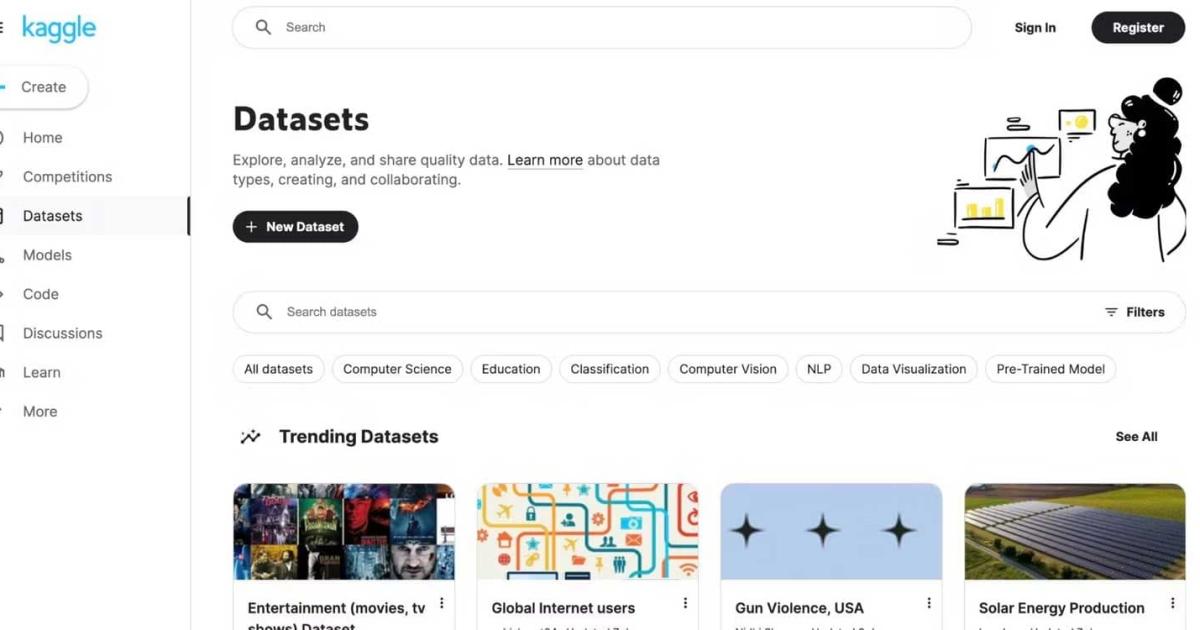Click the search datasets magnifier icon
This screenshot has height=630, width=1200.
(x=264, y=312)
